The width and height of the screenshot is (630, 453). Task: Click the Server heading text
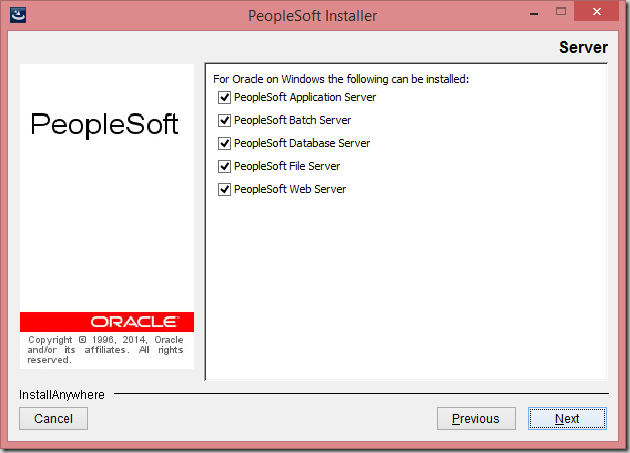[x=583, y=47]
